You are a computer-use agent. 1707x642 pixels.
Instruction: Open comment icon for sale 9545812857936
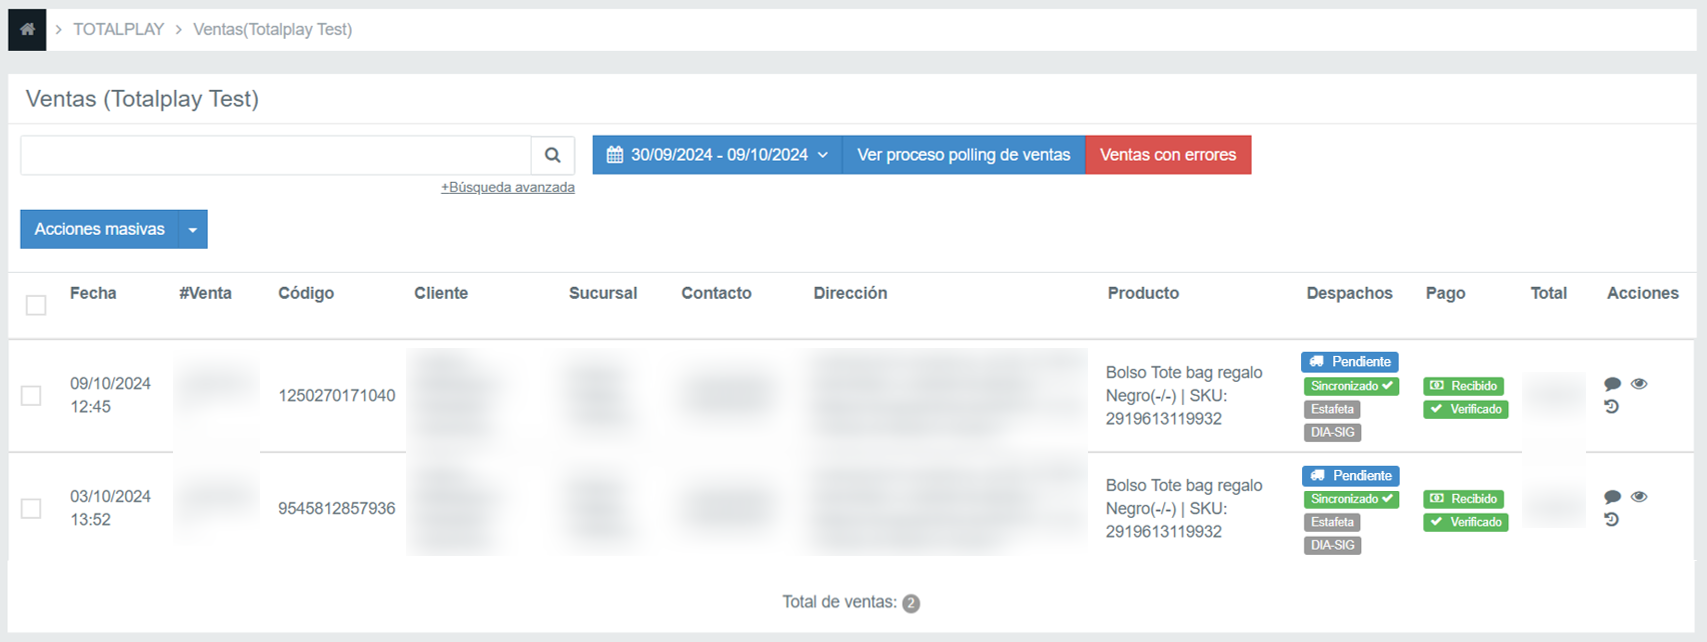click(1612, 497)
